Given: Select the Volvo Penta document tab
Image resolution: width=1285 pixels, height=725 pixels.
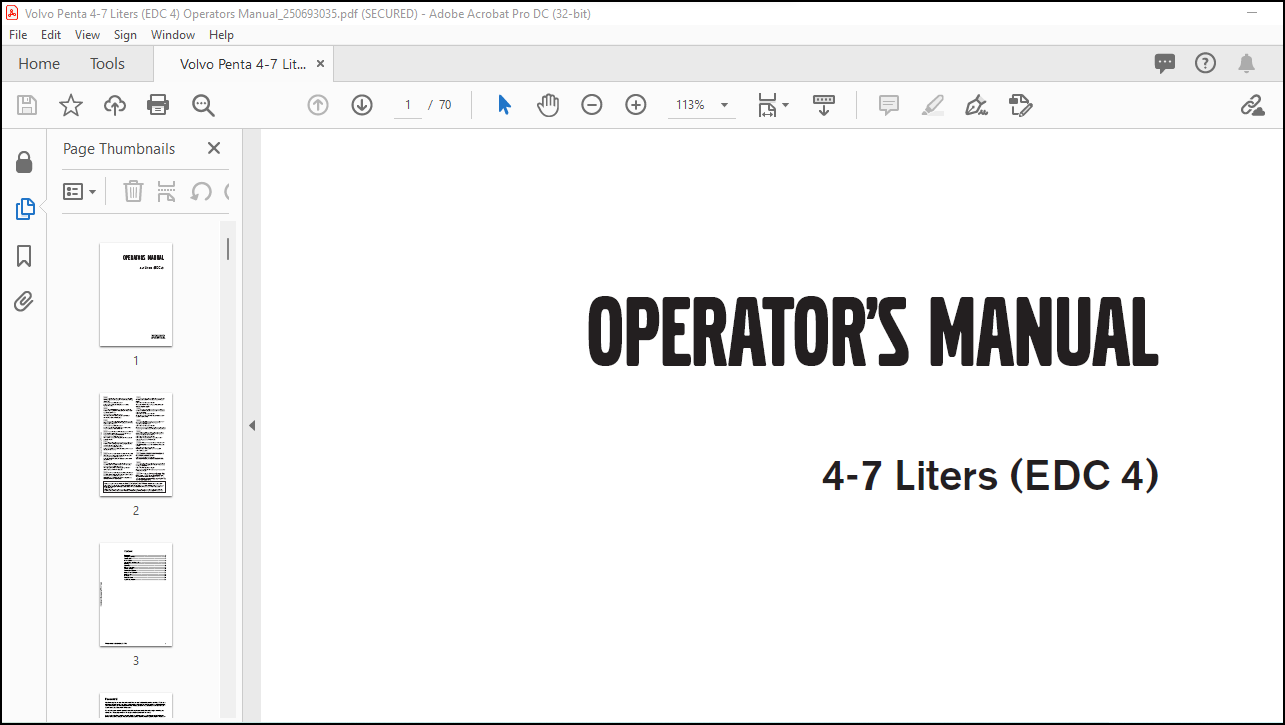Looking at the screenshot, I should [x=242, y=64].
